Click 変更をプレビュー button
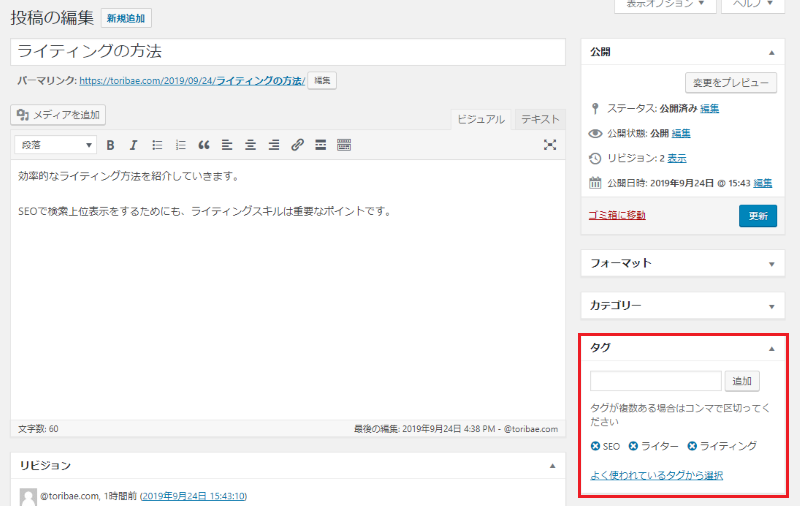Screen dimensions: 800x506 (731, 83)
